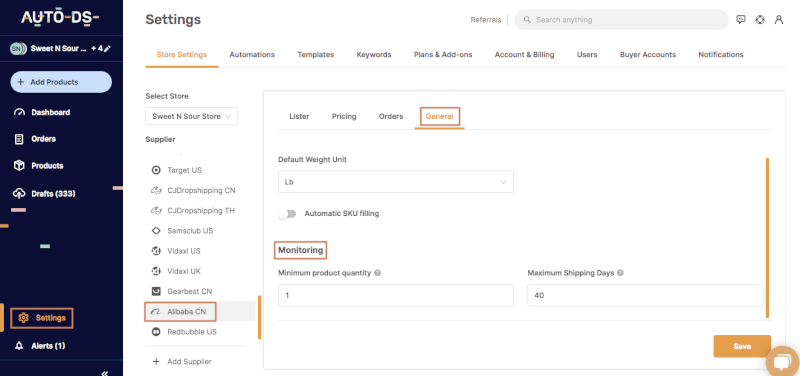Image resolution: width=800 pixels, height=376 pixels.
Task: Switch to the Keywords tab
Action: tap(374, 55)
